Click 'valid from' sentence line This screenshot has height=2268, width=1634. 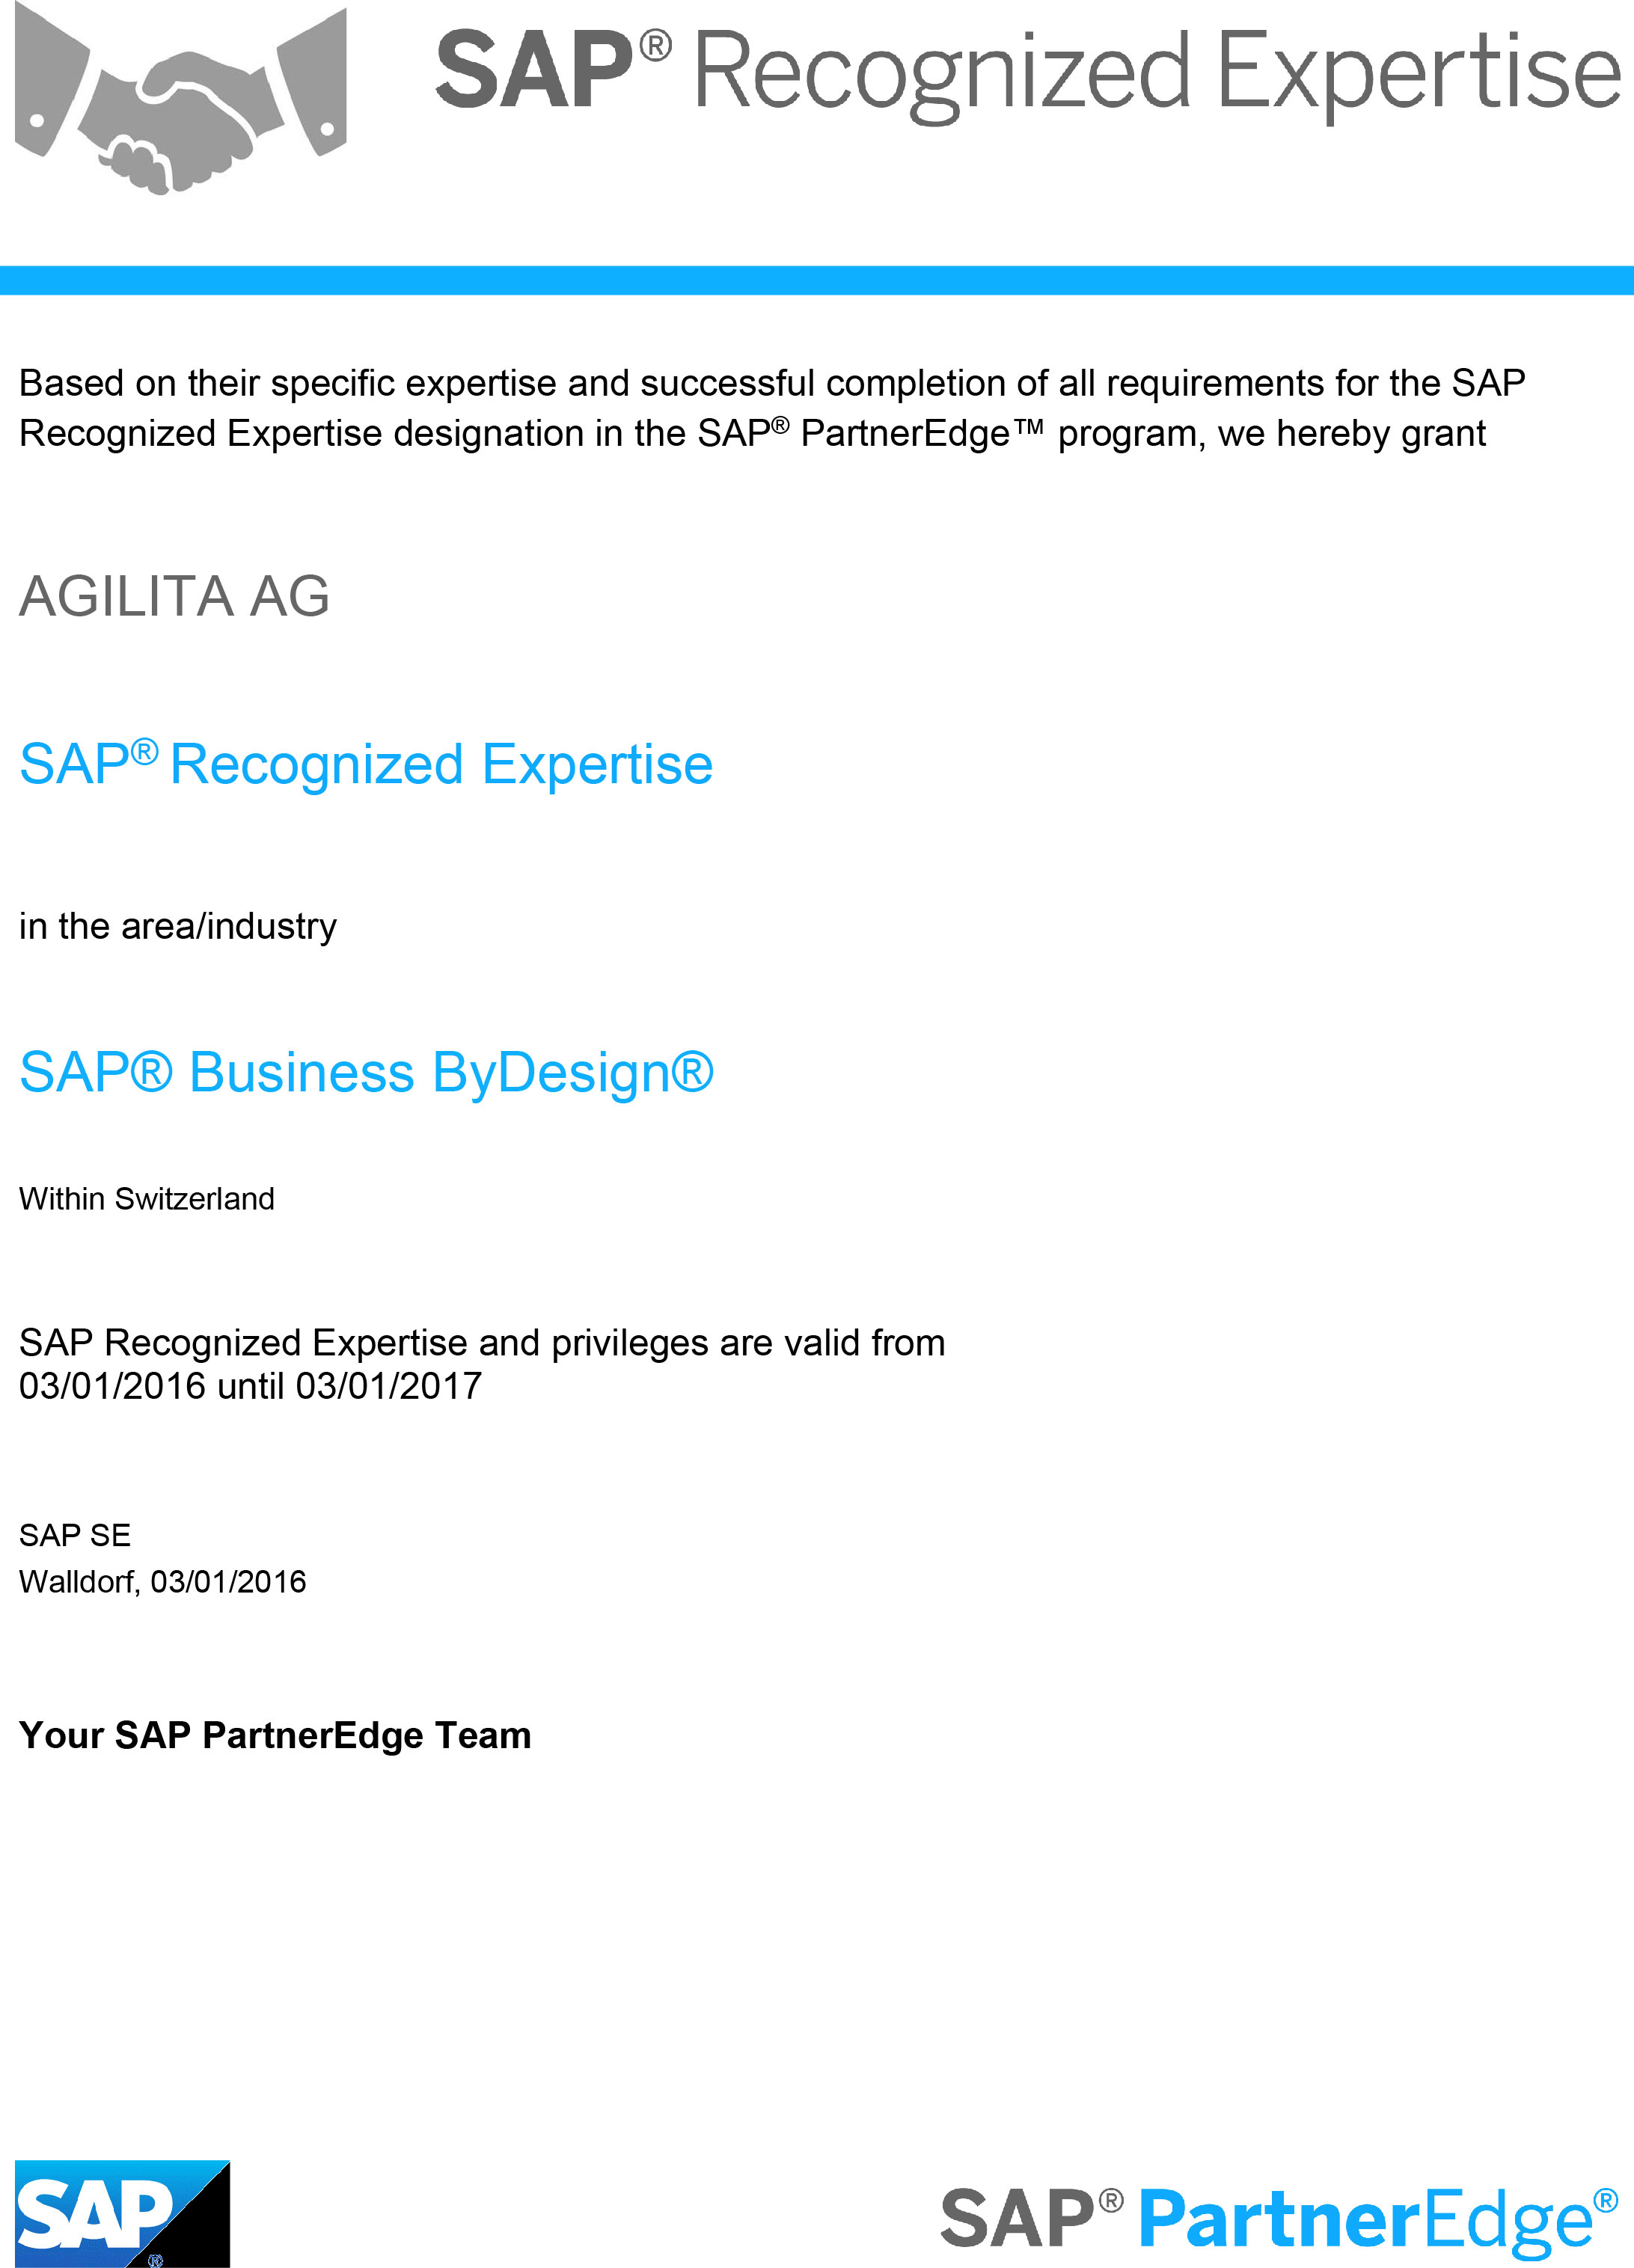[x=482, y=1343]
